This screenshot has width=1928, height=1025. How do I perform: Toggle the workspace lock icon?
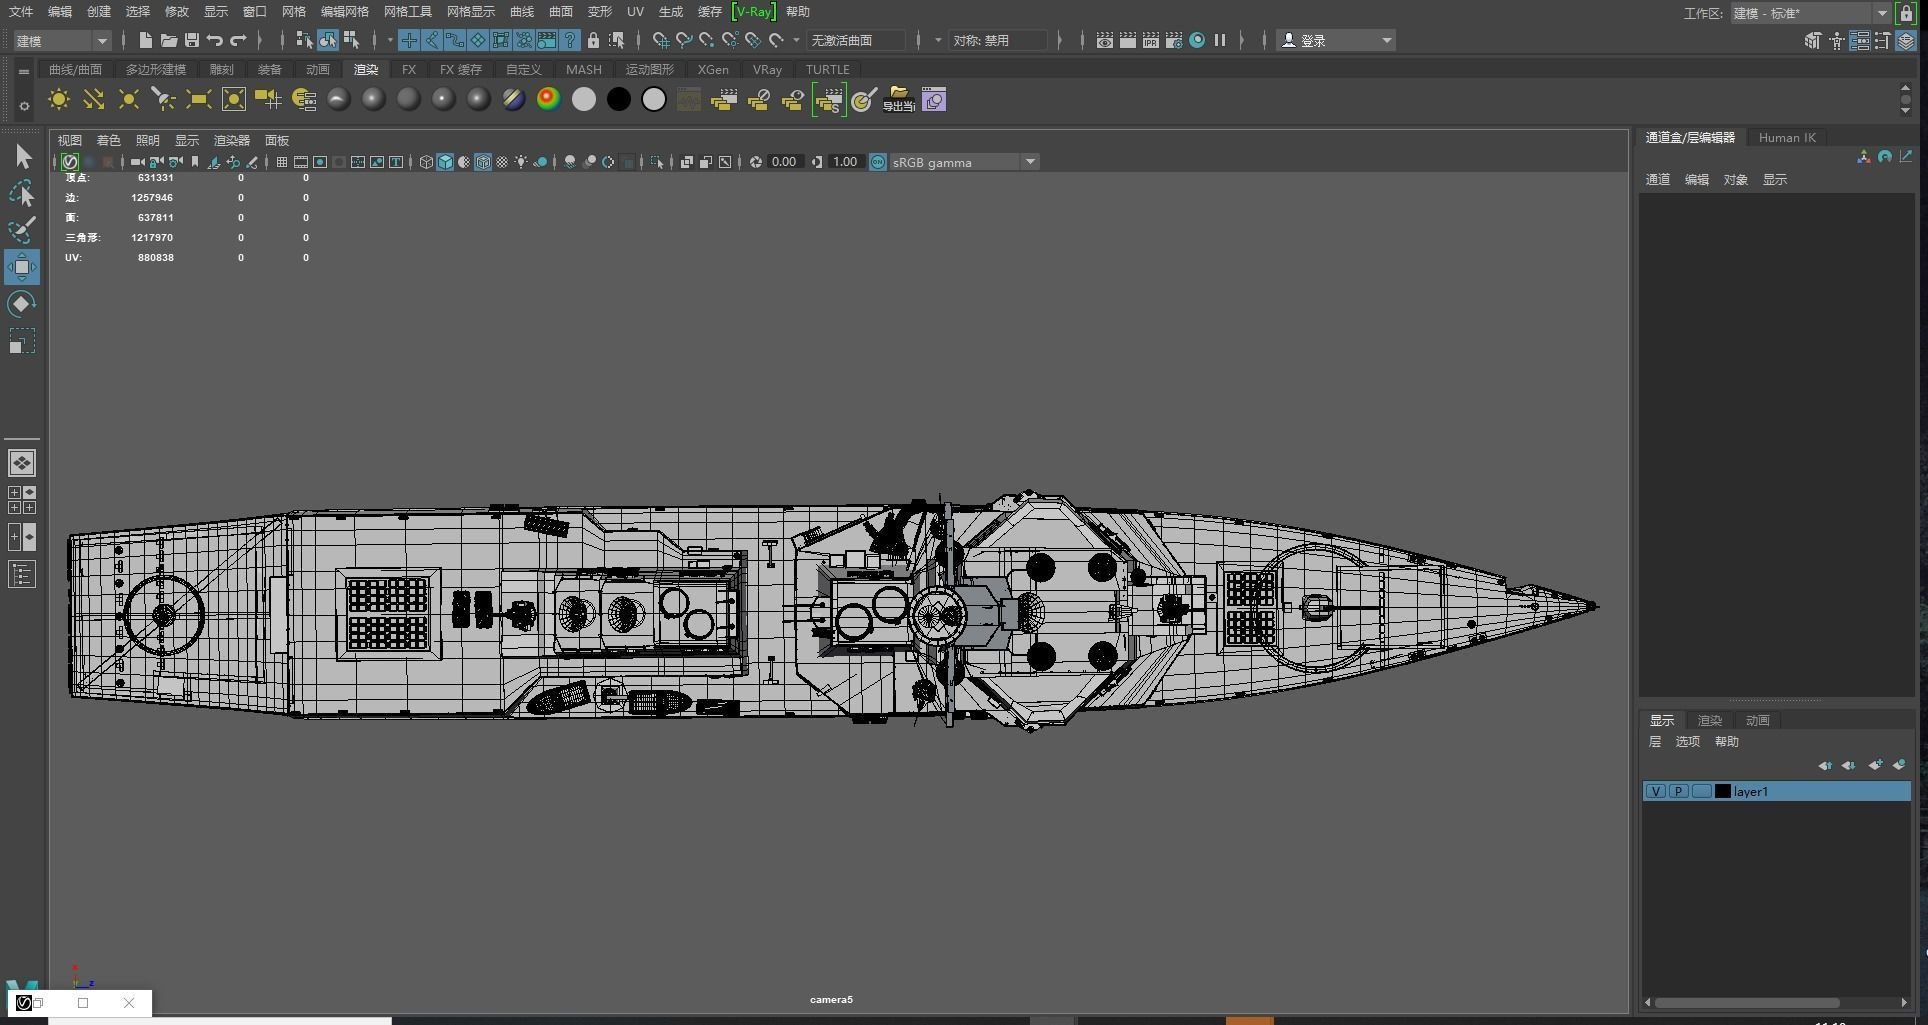pyautogui.click(x=1906, y=13)
